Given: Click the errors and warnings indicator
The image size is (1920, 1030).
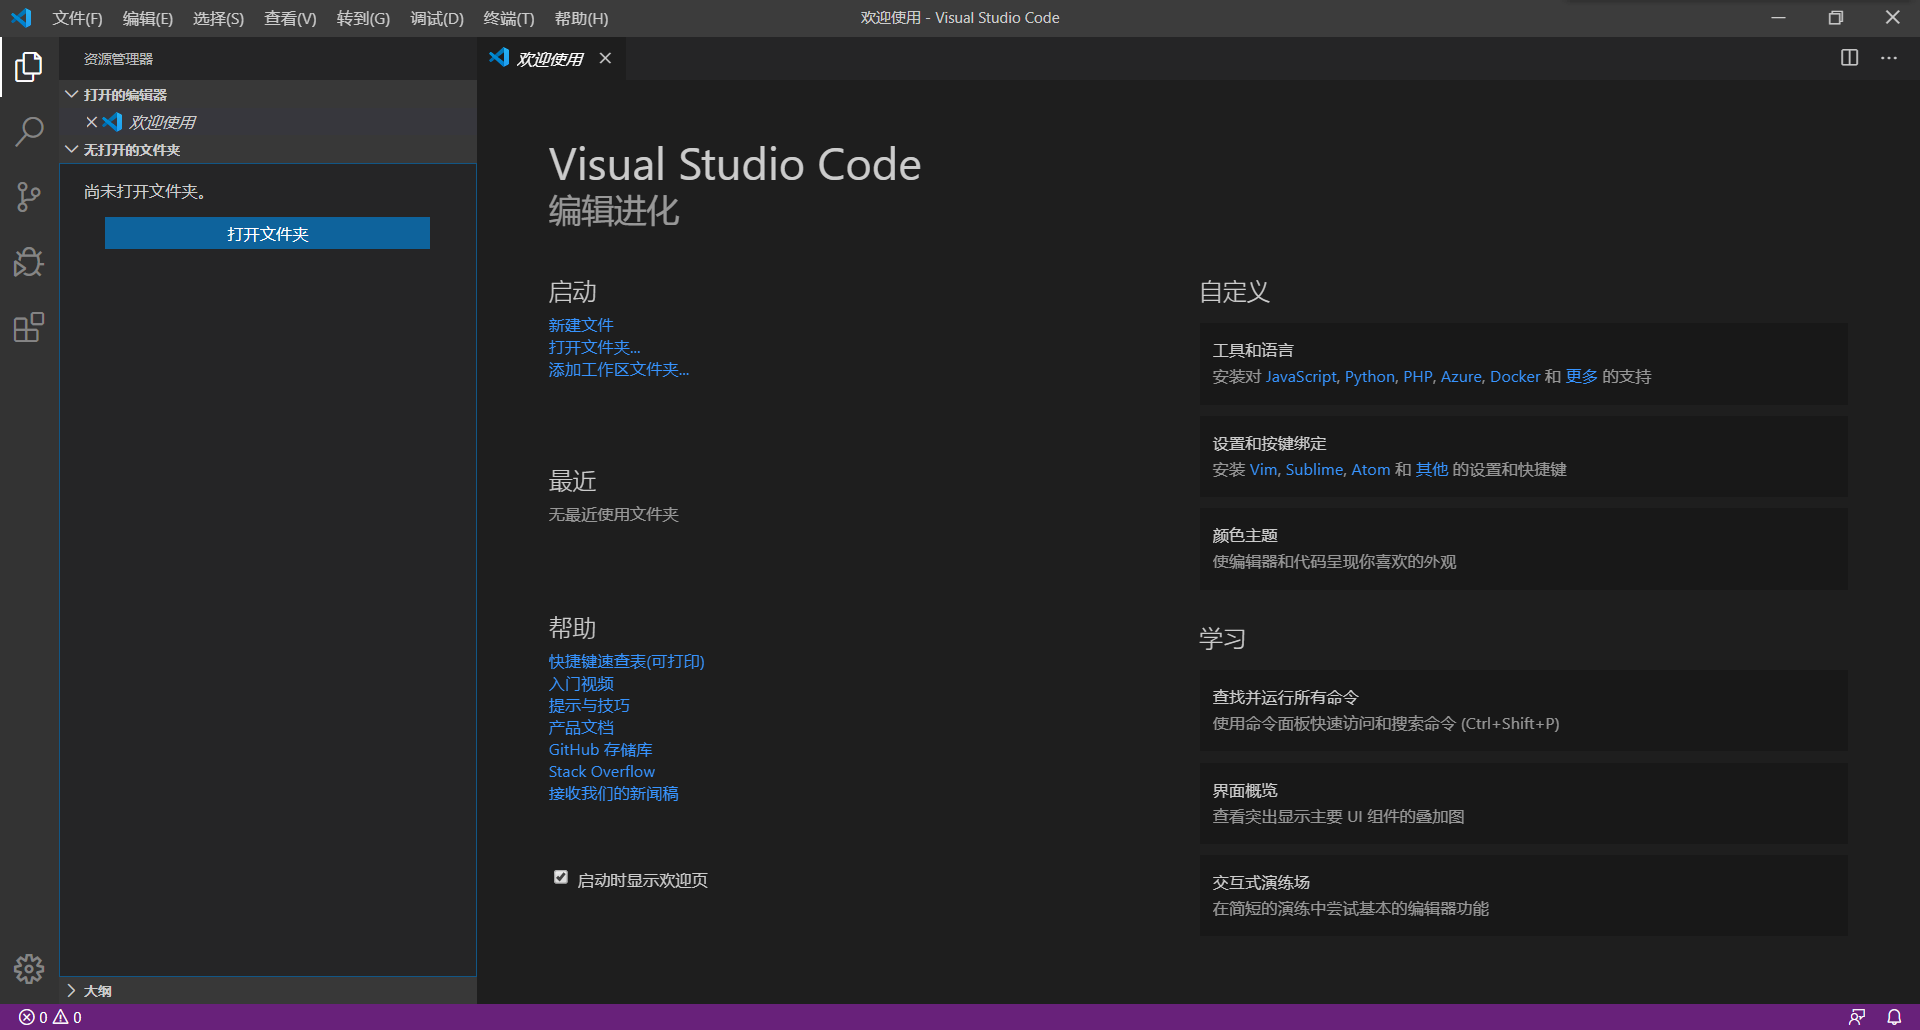Looking at the screenshot, I should tap(48, 1016).
